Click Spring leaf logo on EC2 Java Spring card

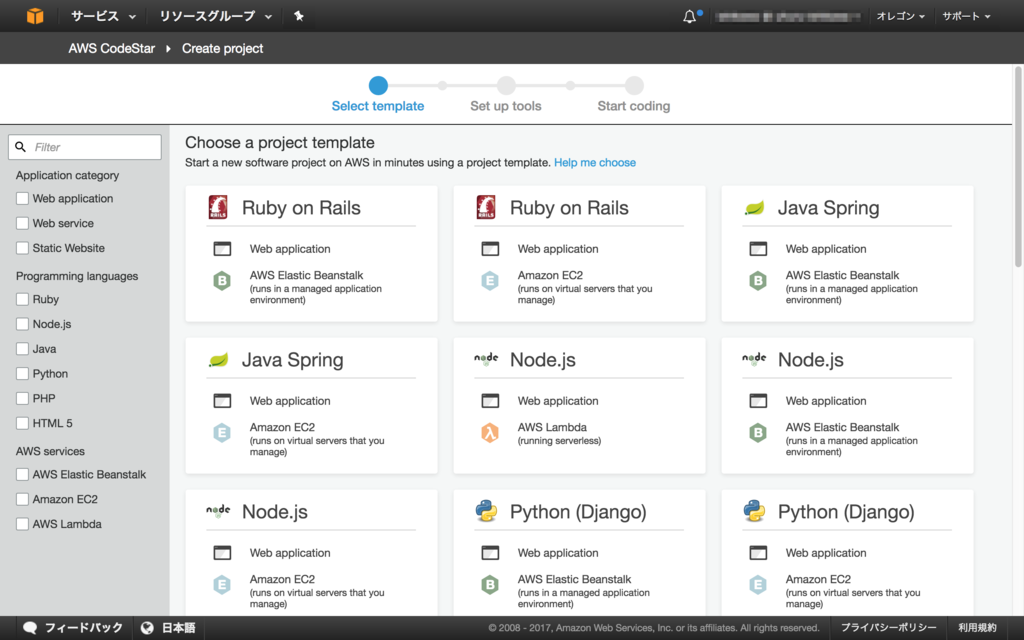218,360
